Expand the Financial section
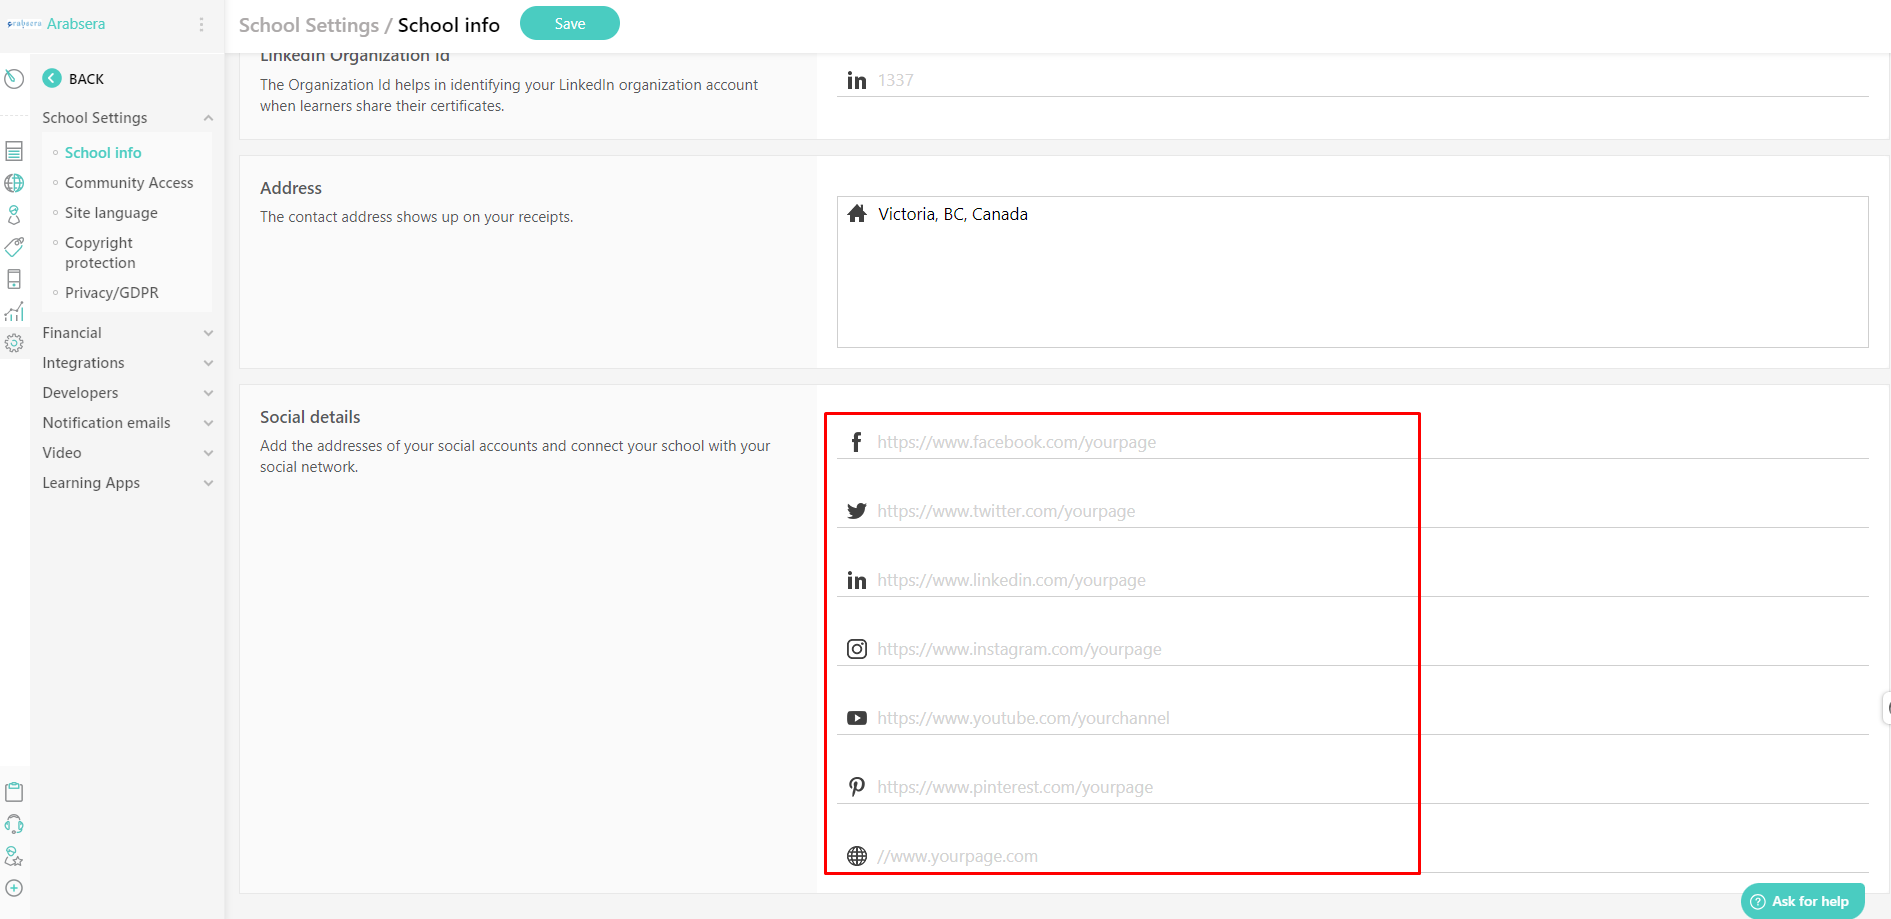This screenshot has height=919, width=1891. [x=127, y=333]
